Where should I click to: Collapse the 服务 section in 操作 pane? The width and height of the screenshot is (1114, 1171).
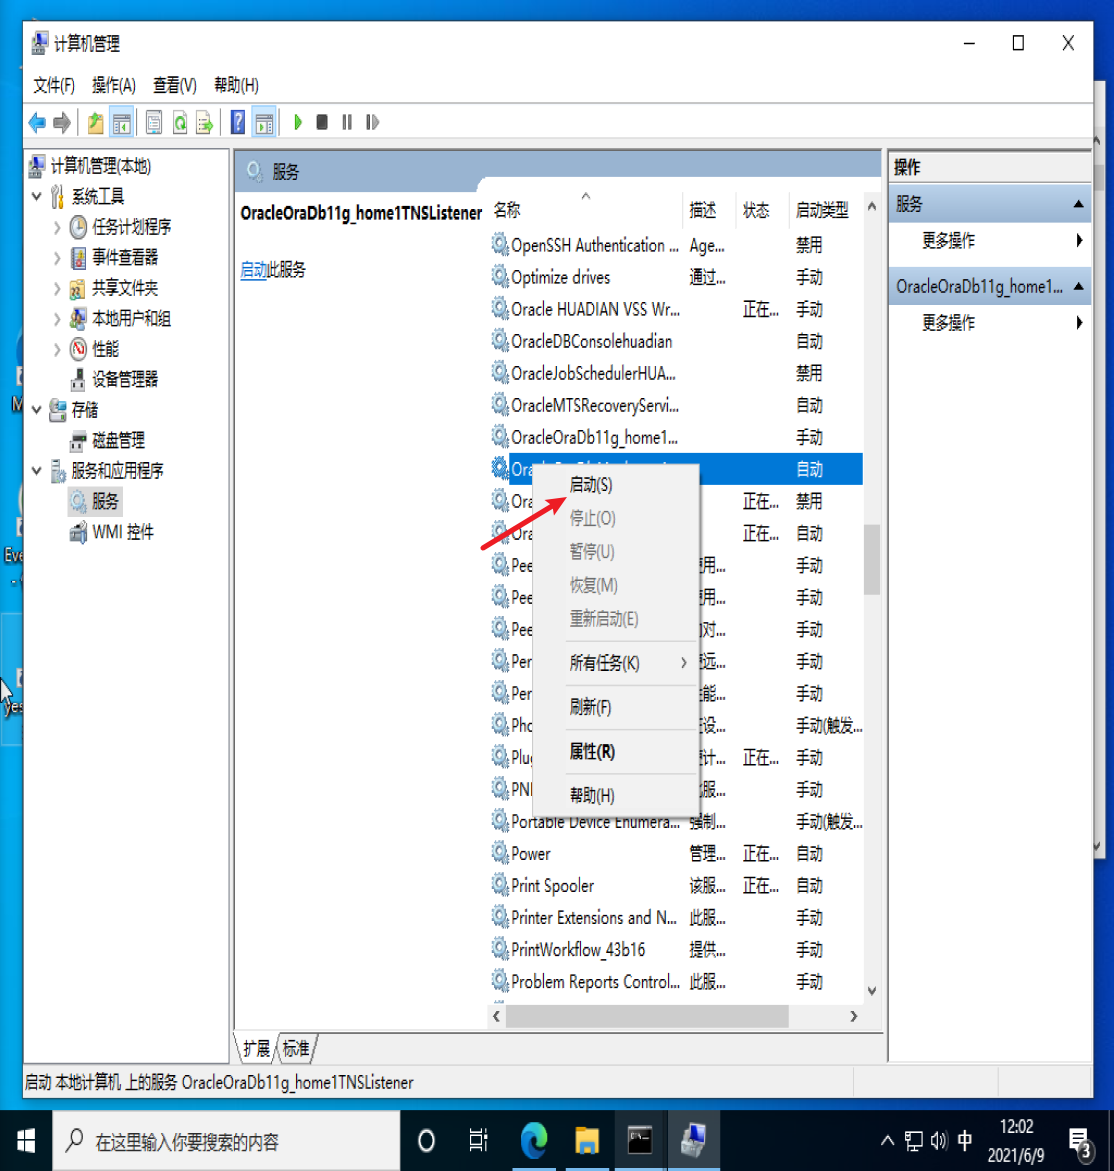click(1078, 204)
